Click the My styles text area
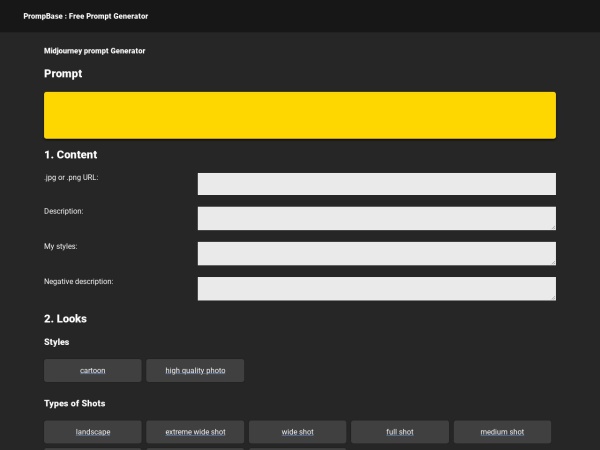 [376, 253]
